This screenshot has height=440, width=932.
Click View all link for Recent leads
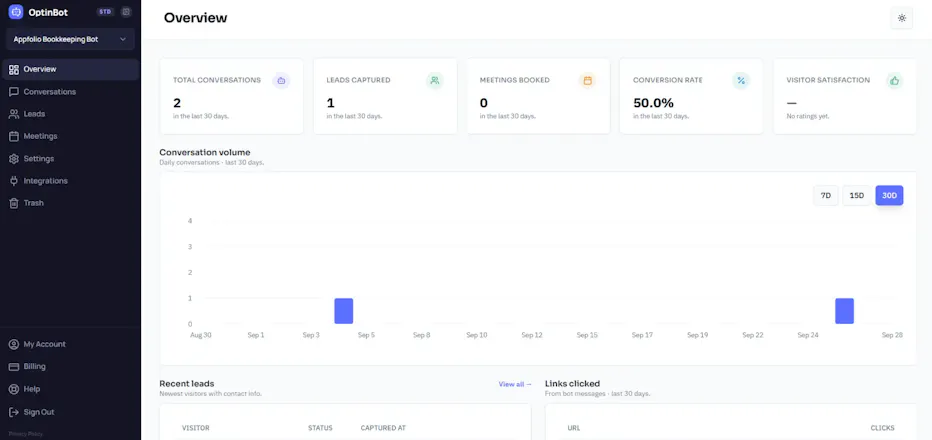(x=515, y=385)
